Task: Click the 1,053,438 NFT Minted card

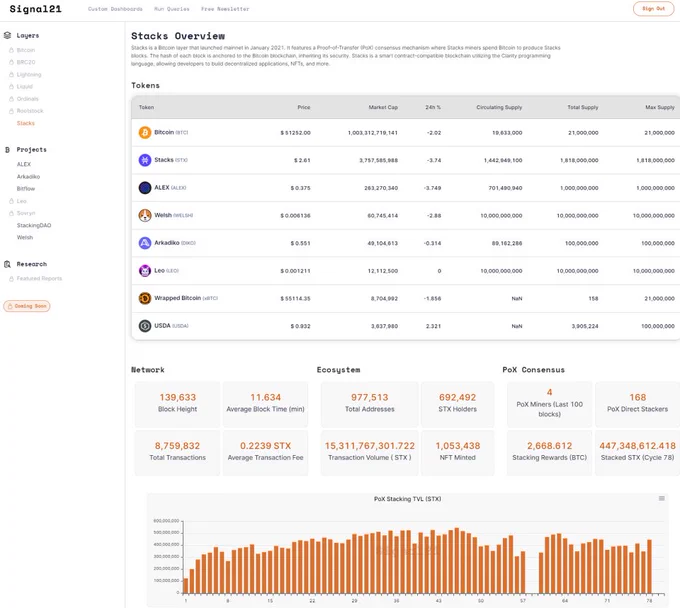Action: [458, 452]
